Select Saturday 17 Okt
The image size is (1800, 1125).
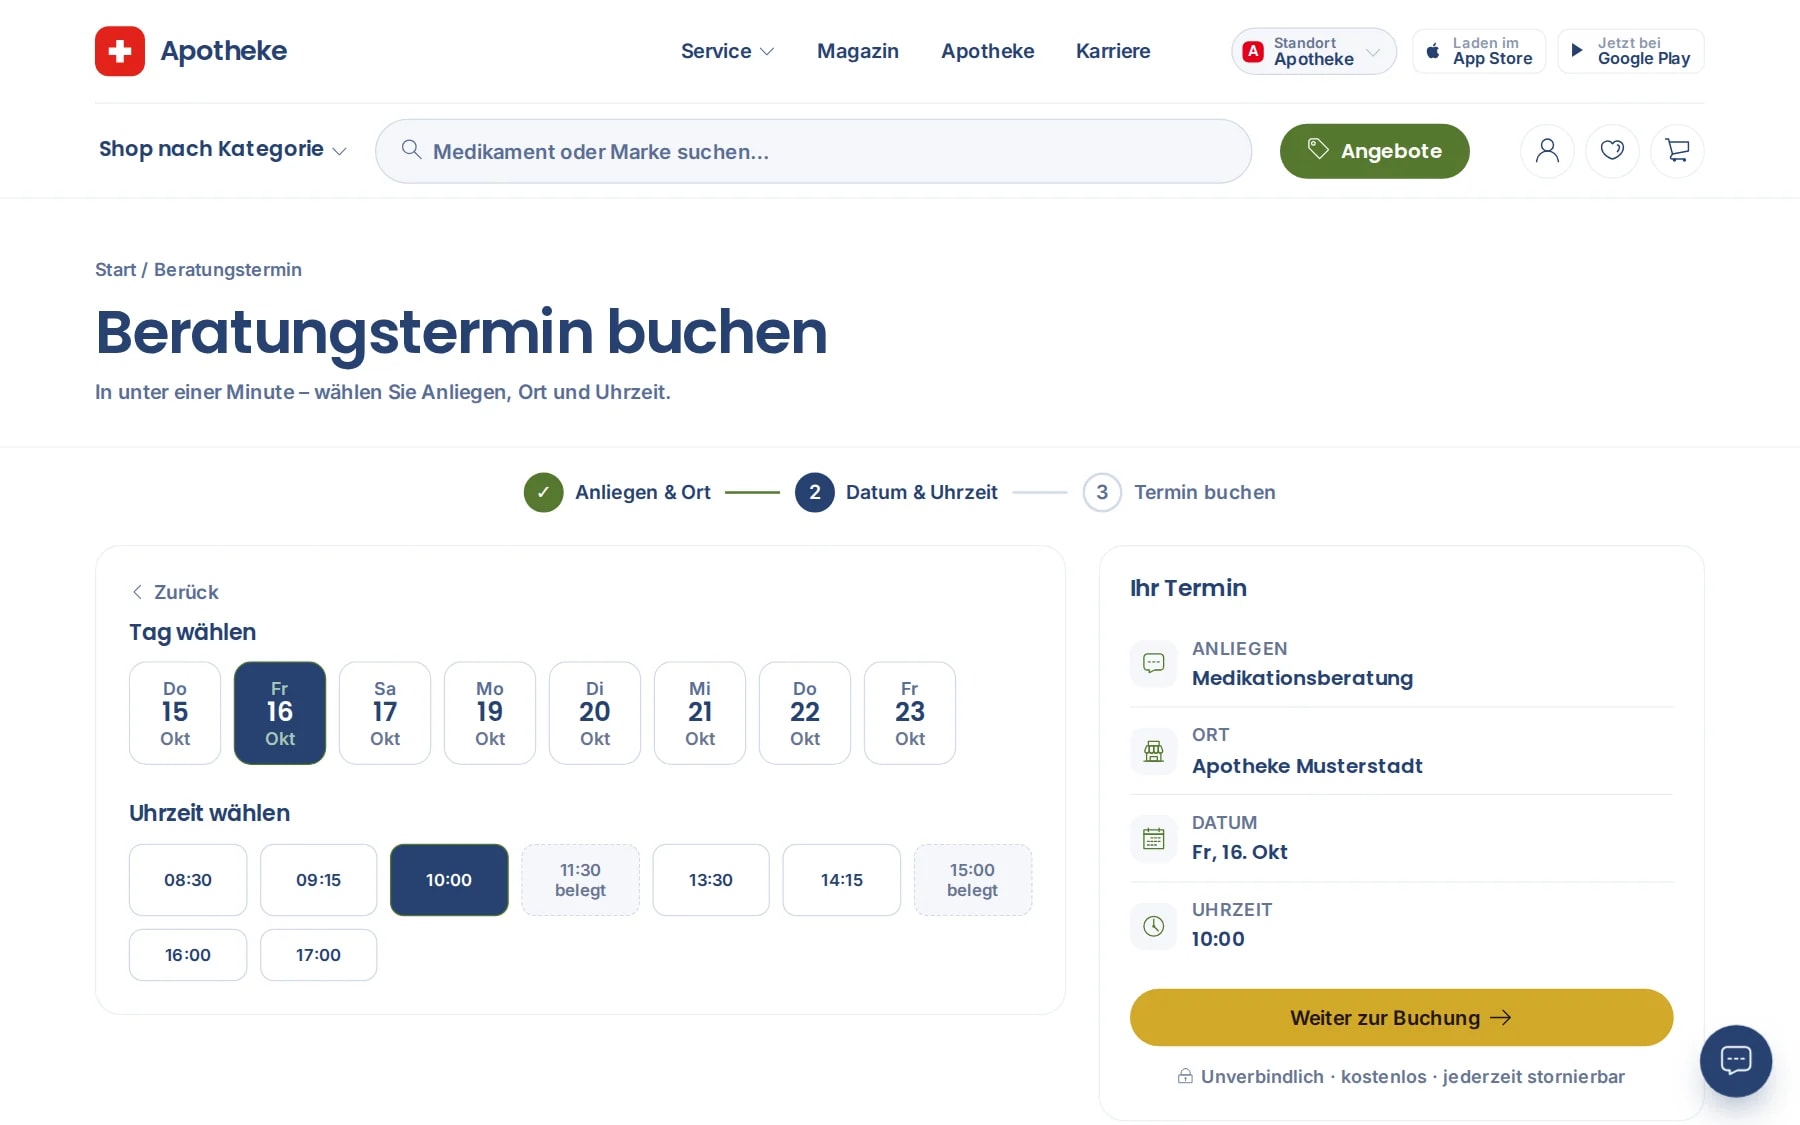click(385, 713)
